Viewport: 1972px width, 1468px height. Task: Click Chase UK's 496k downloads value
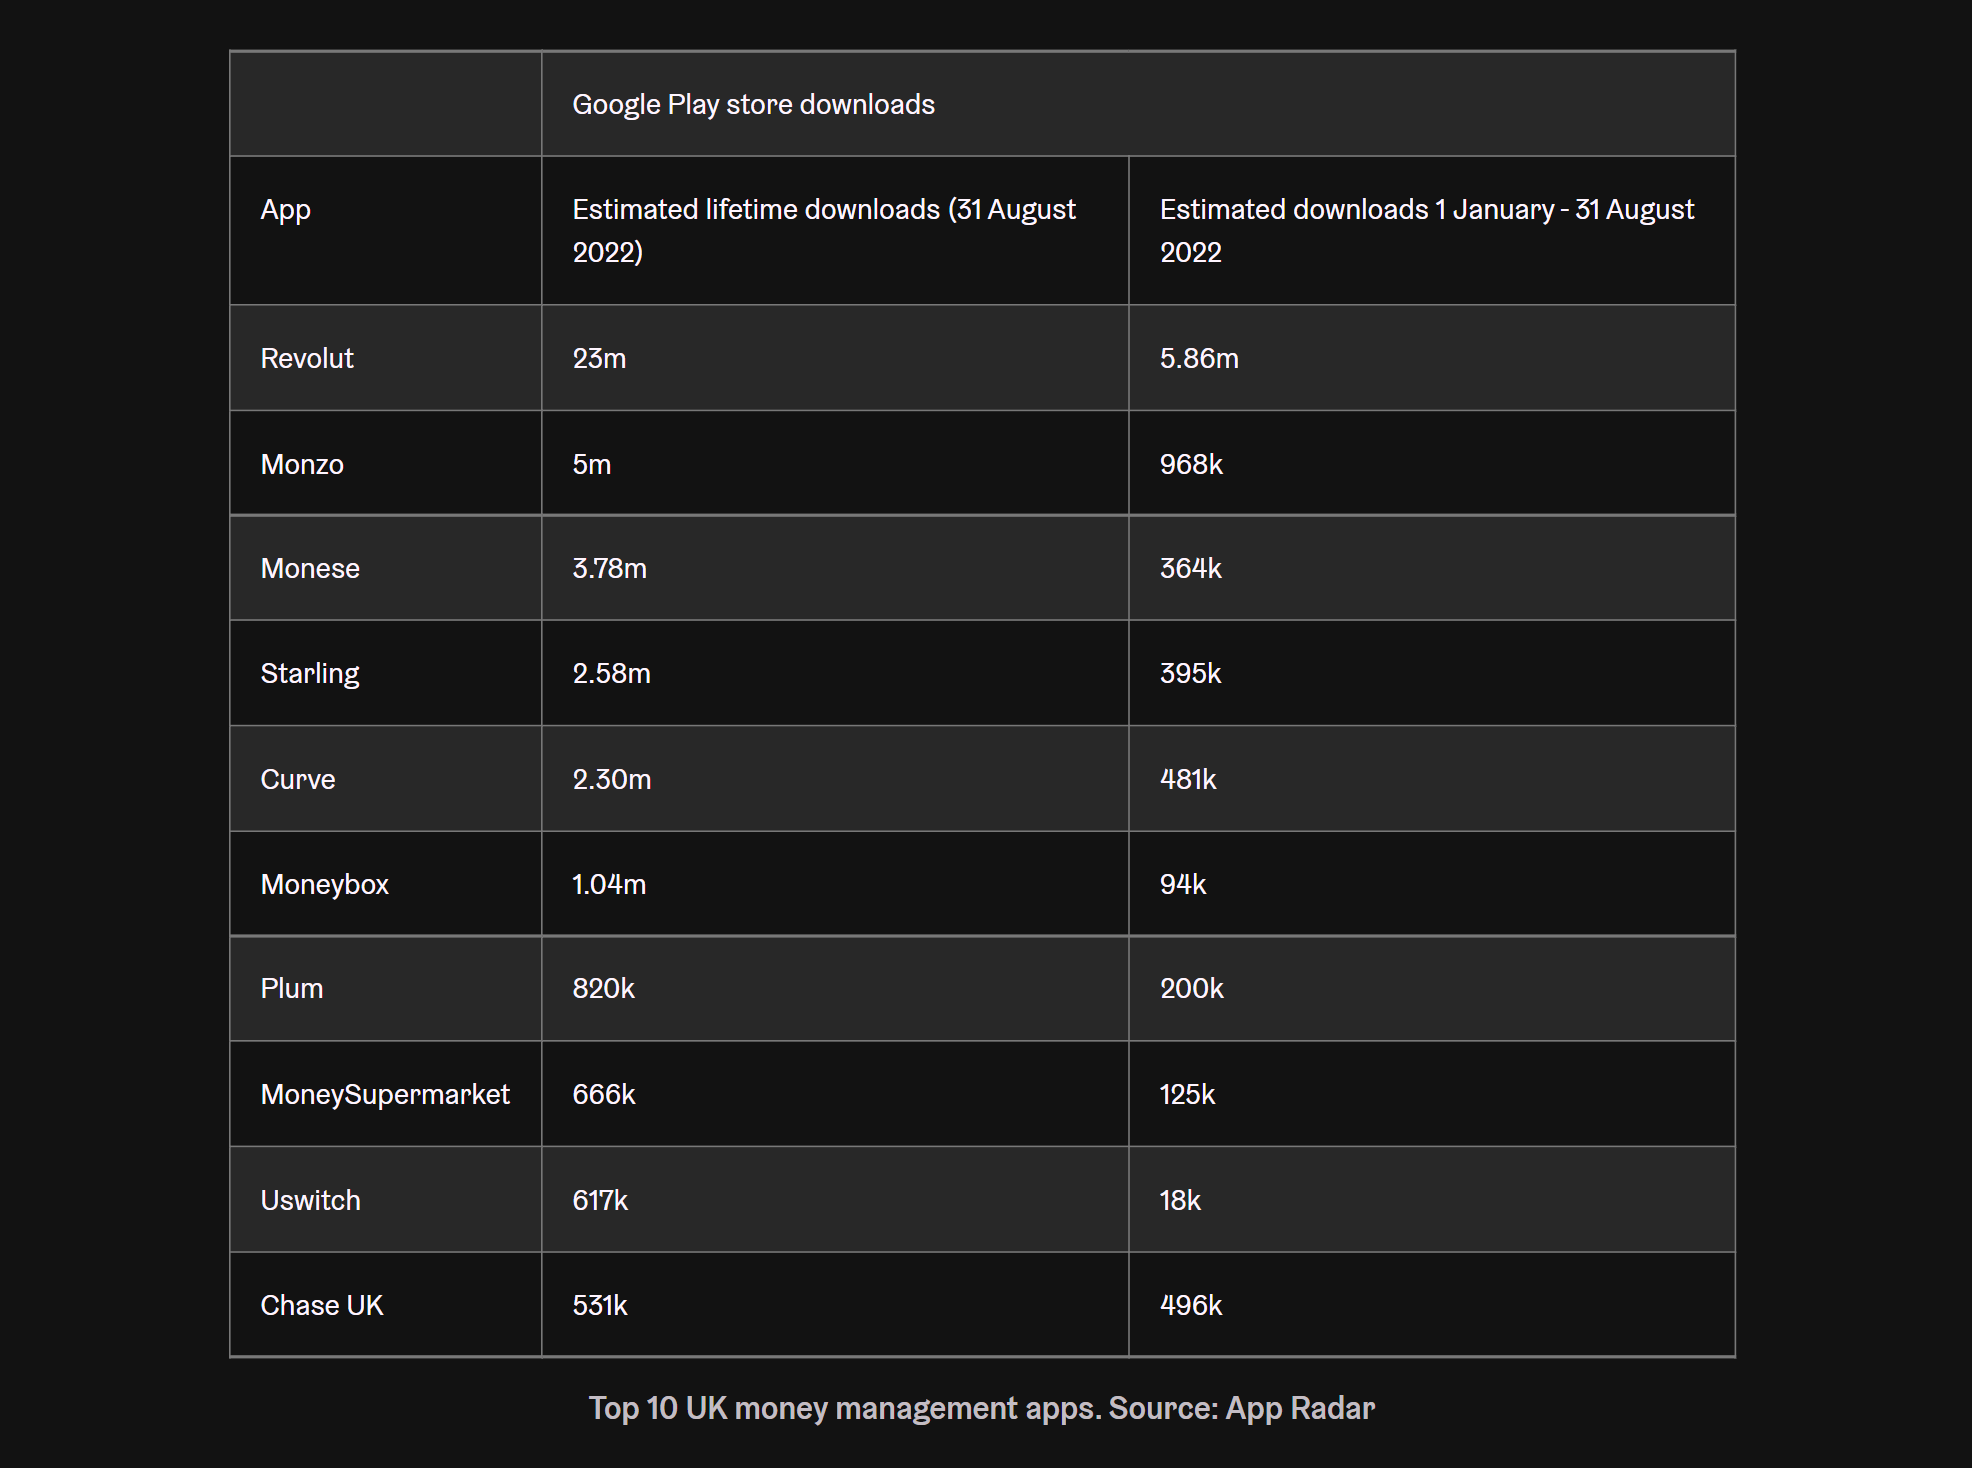point(1191,1305)
